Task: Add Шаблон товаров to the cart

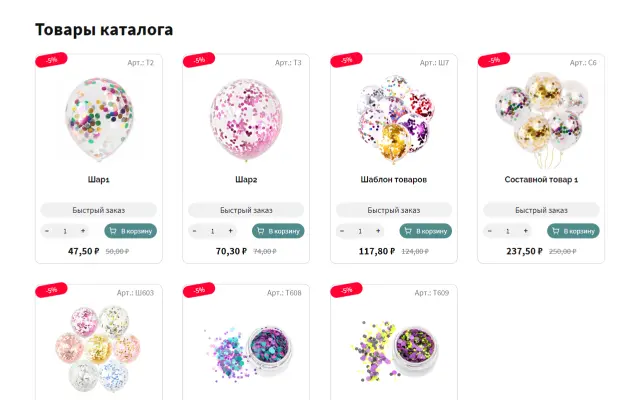Action: [x=425, y=231]
